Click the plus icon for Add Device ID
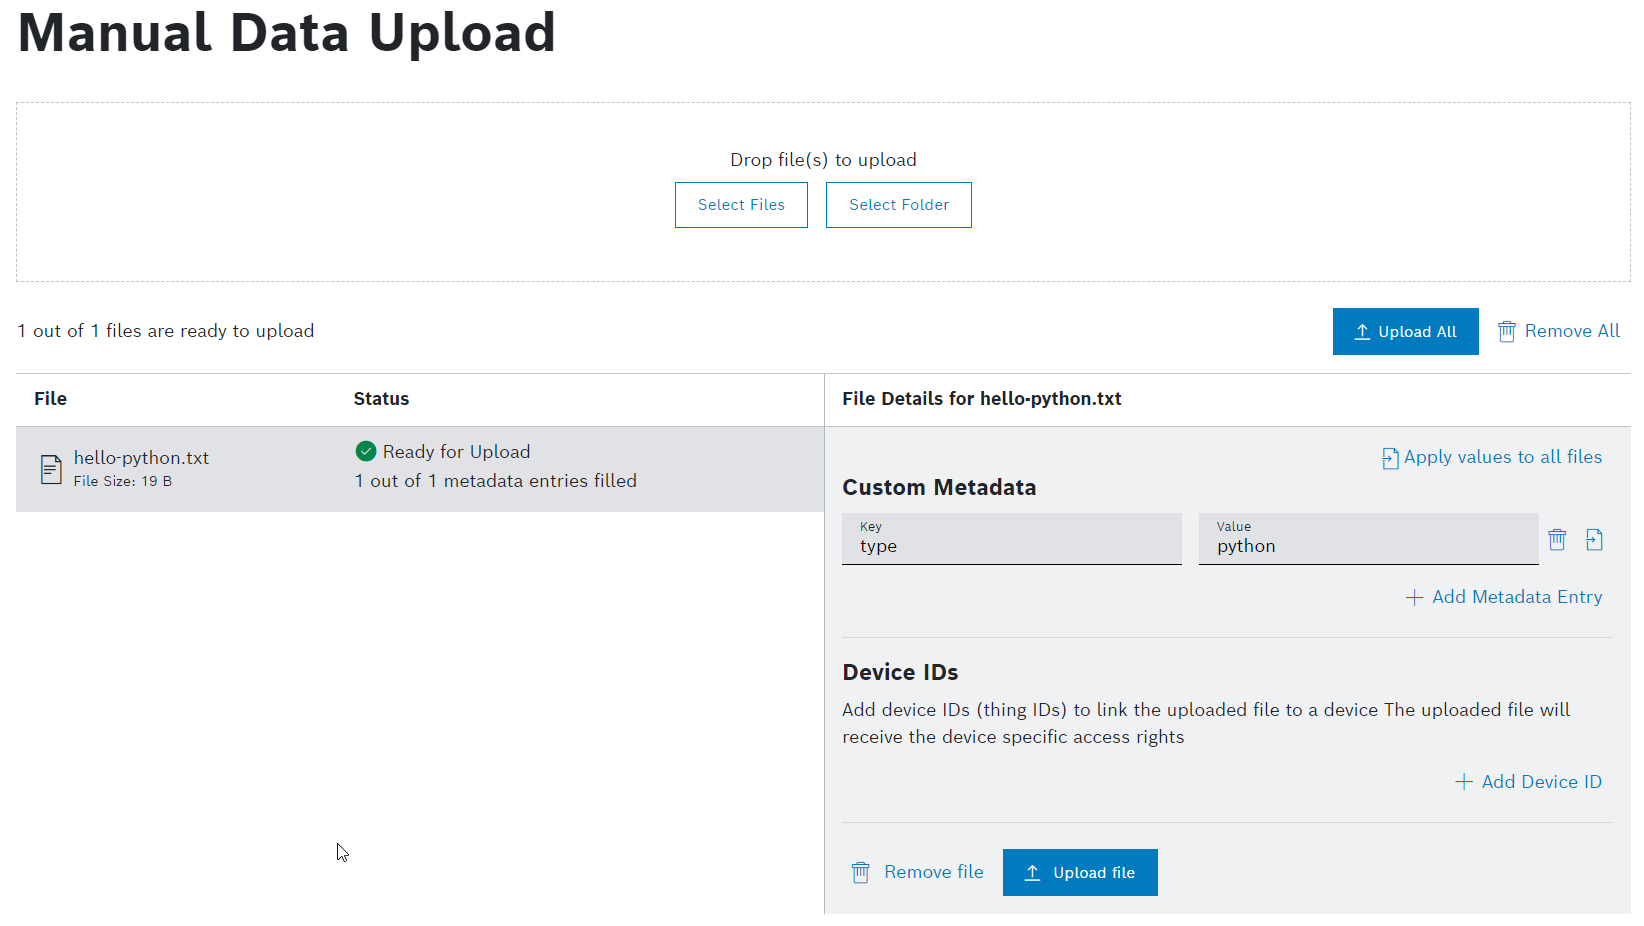 tap(1463, 782)
